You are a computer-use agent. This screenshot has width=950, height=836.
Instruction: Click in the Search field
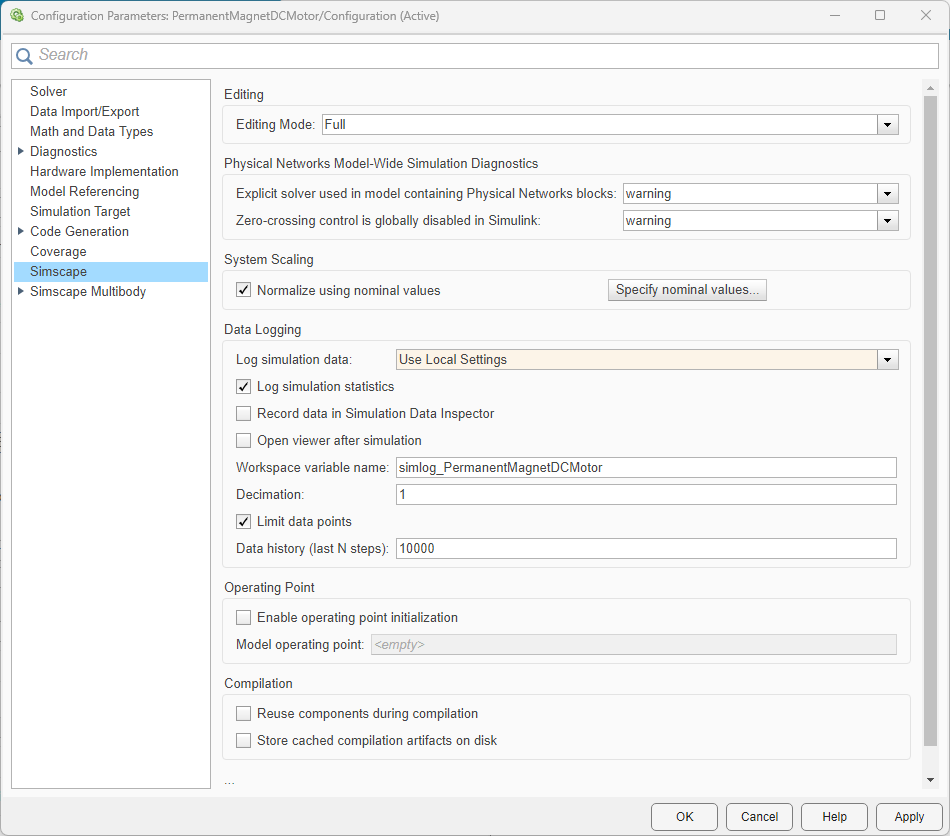pyautogui.click(x=474, y=56)
